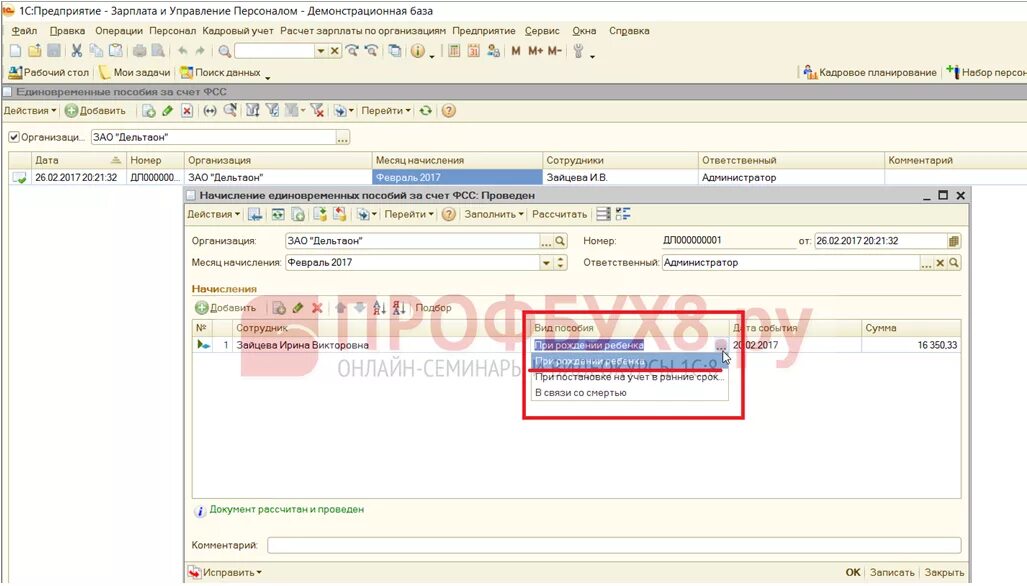Open Рабочий стол shortcut
The width and height of the screenshot is (1027, 586).
click(48, 73)
